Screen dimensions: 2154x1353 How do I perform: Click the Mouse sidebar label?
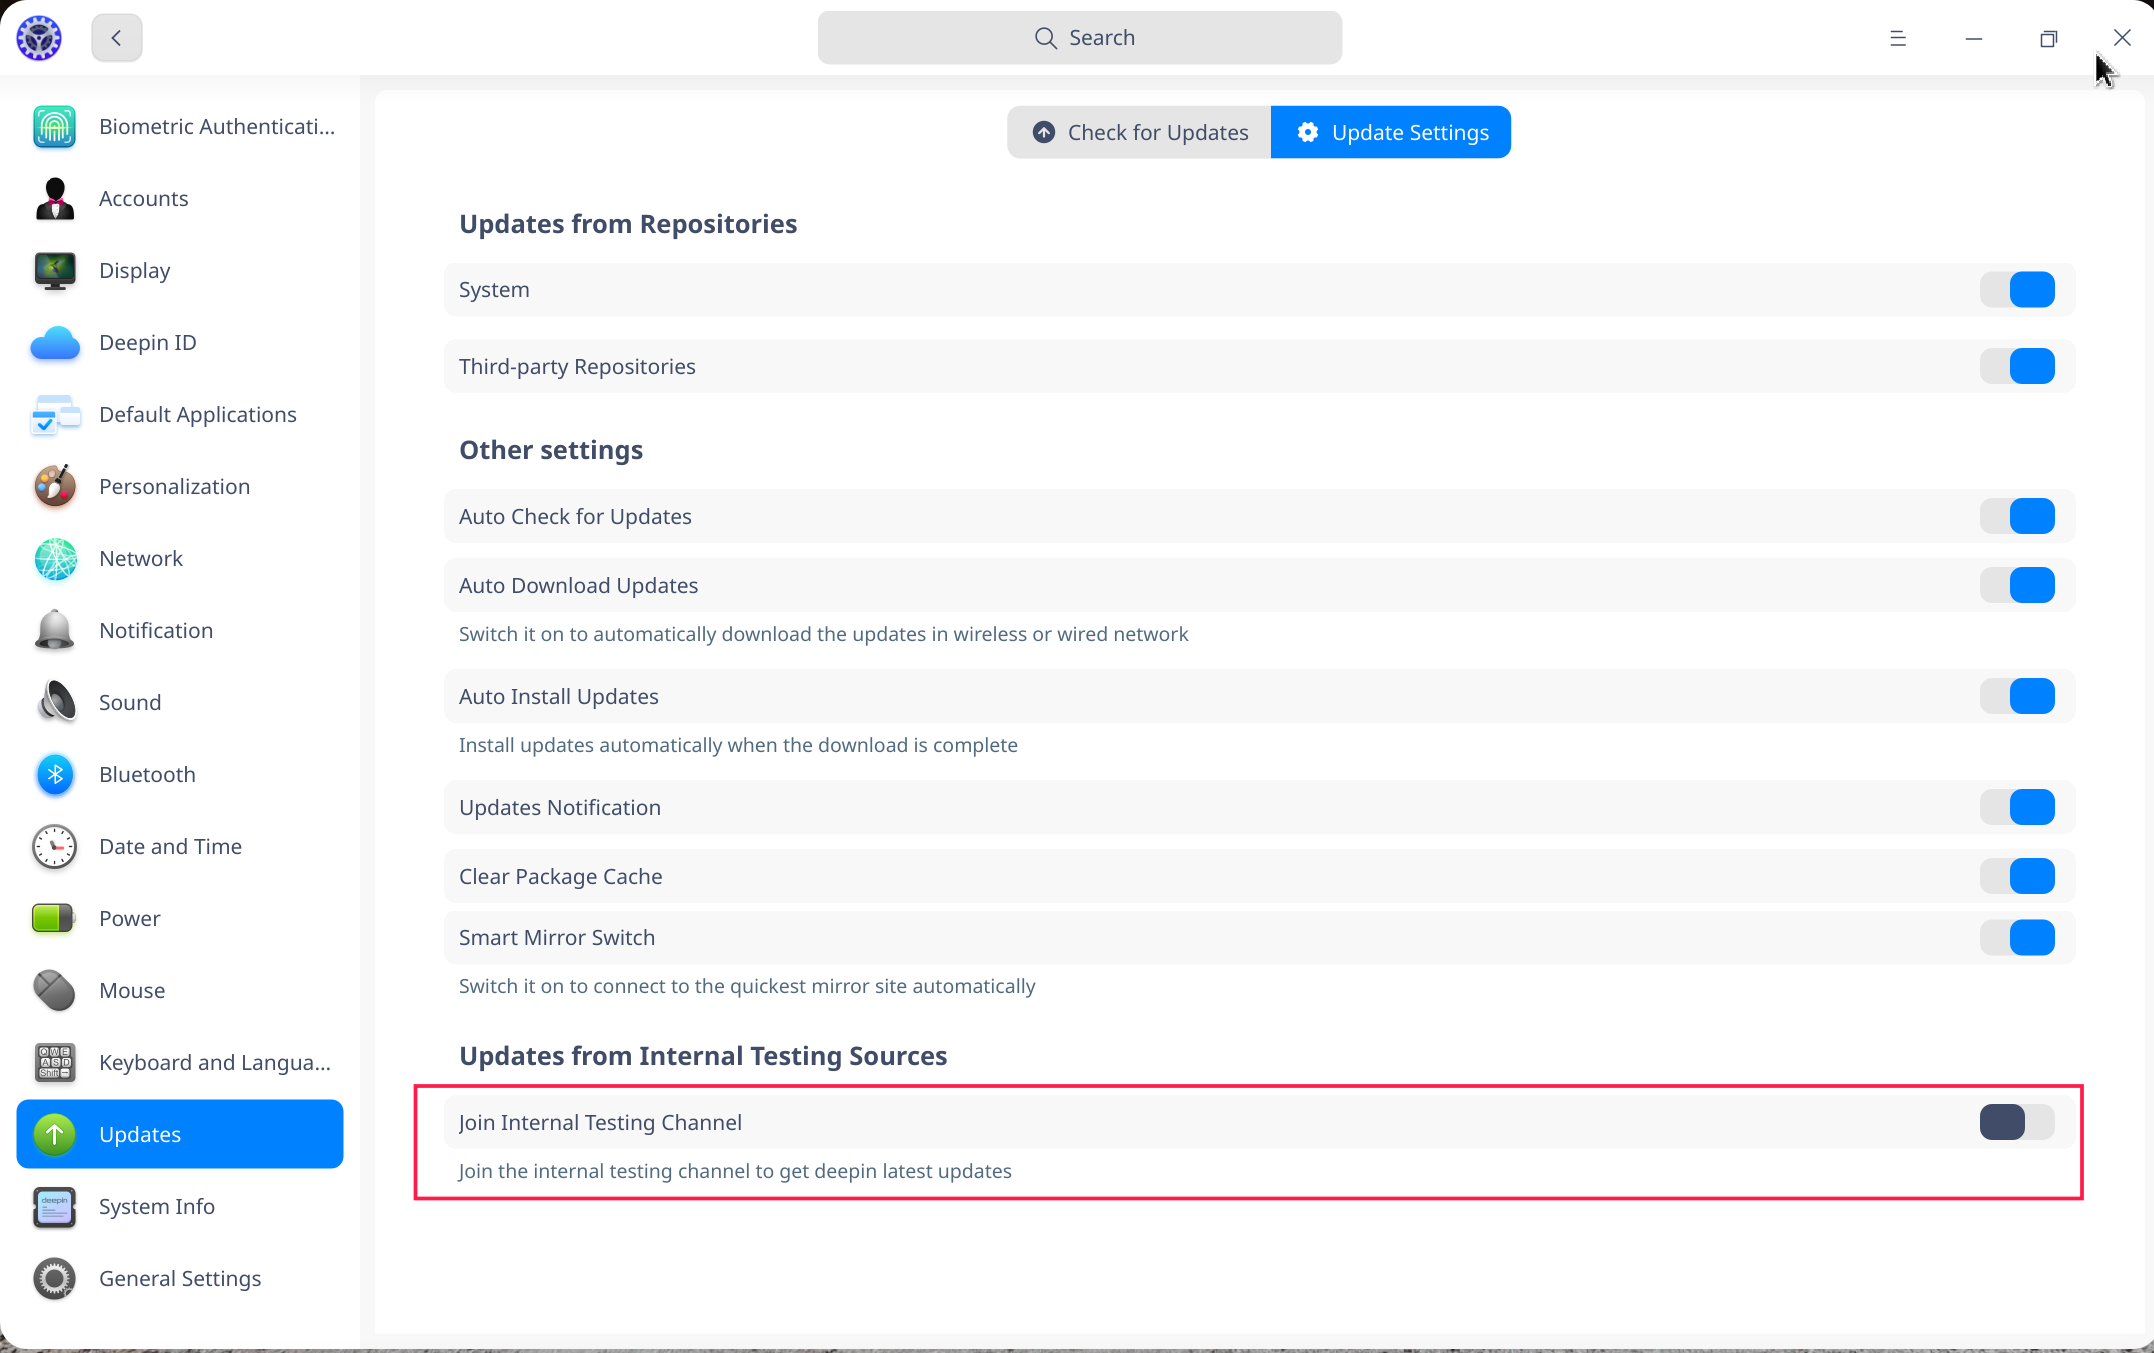point(132,991)
